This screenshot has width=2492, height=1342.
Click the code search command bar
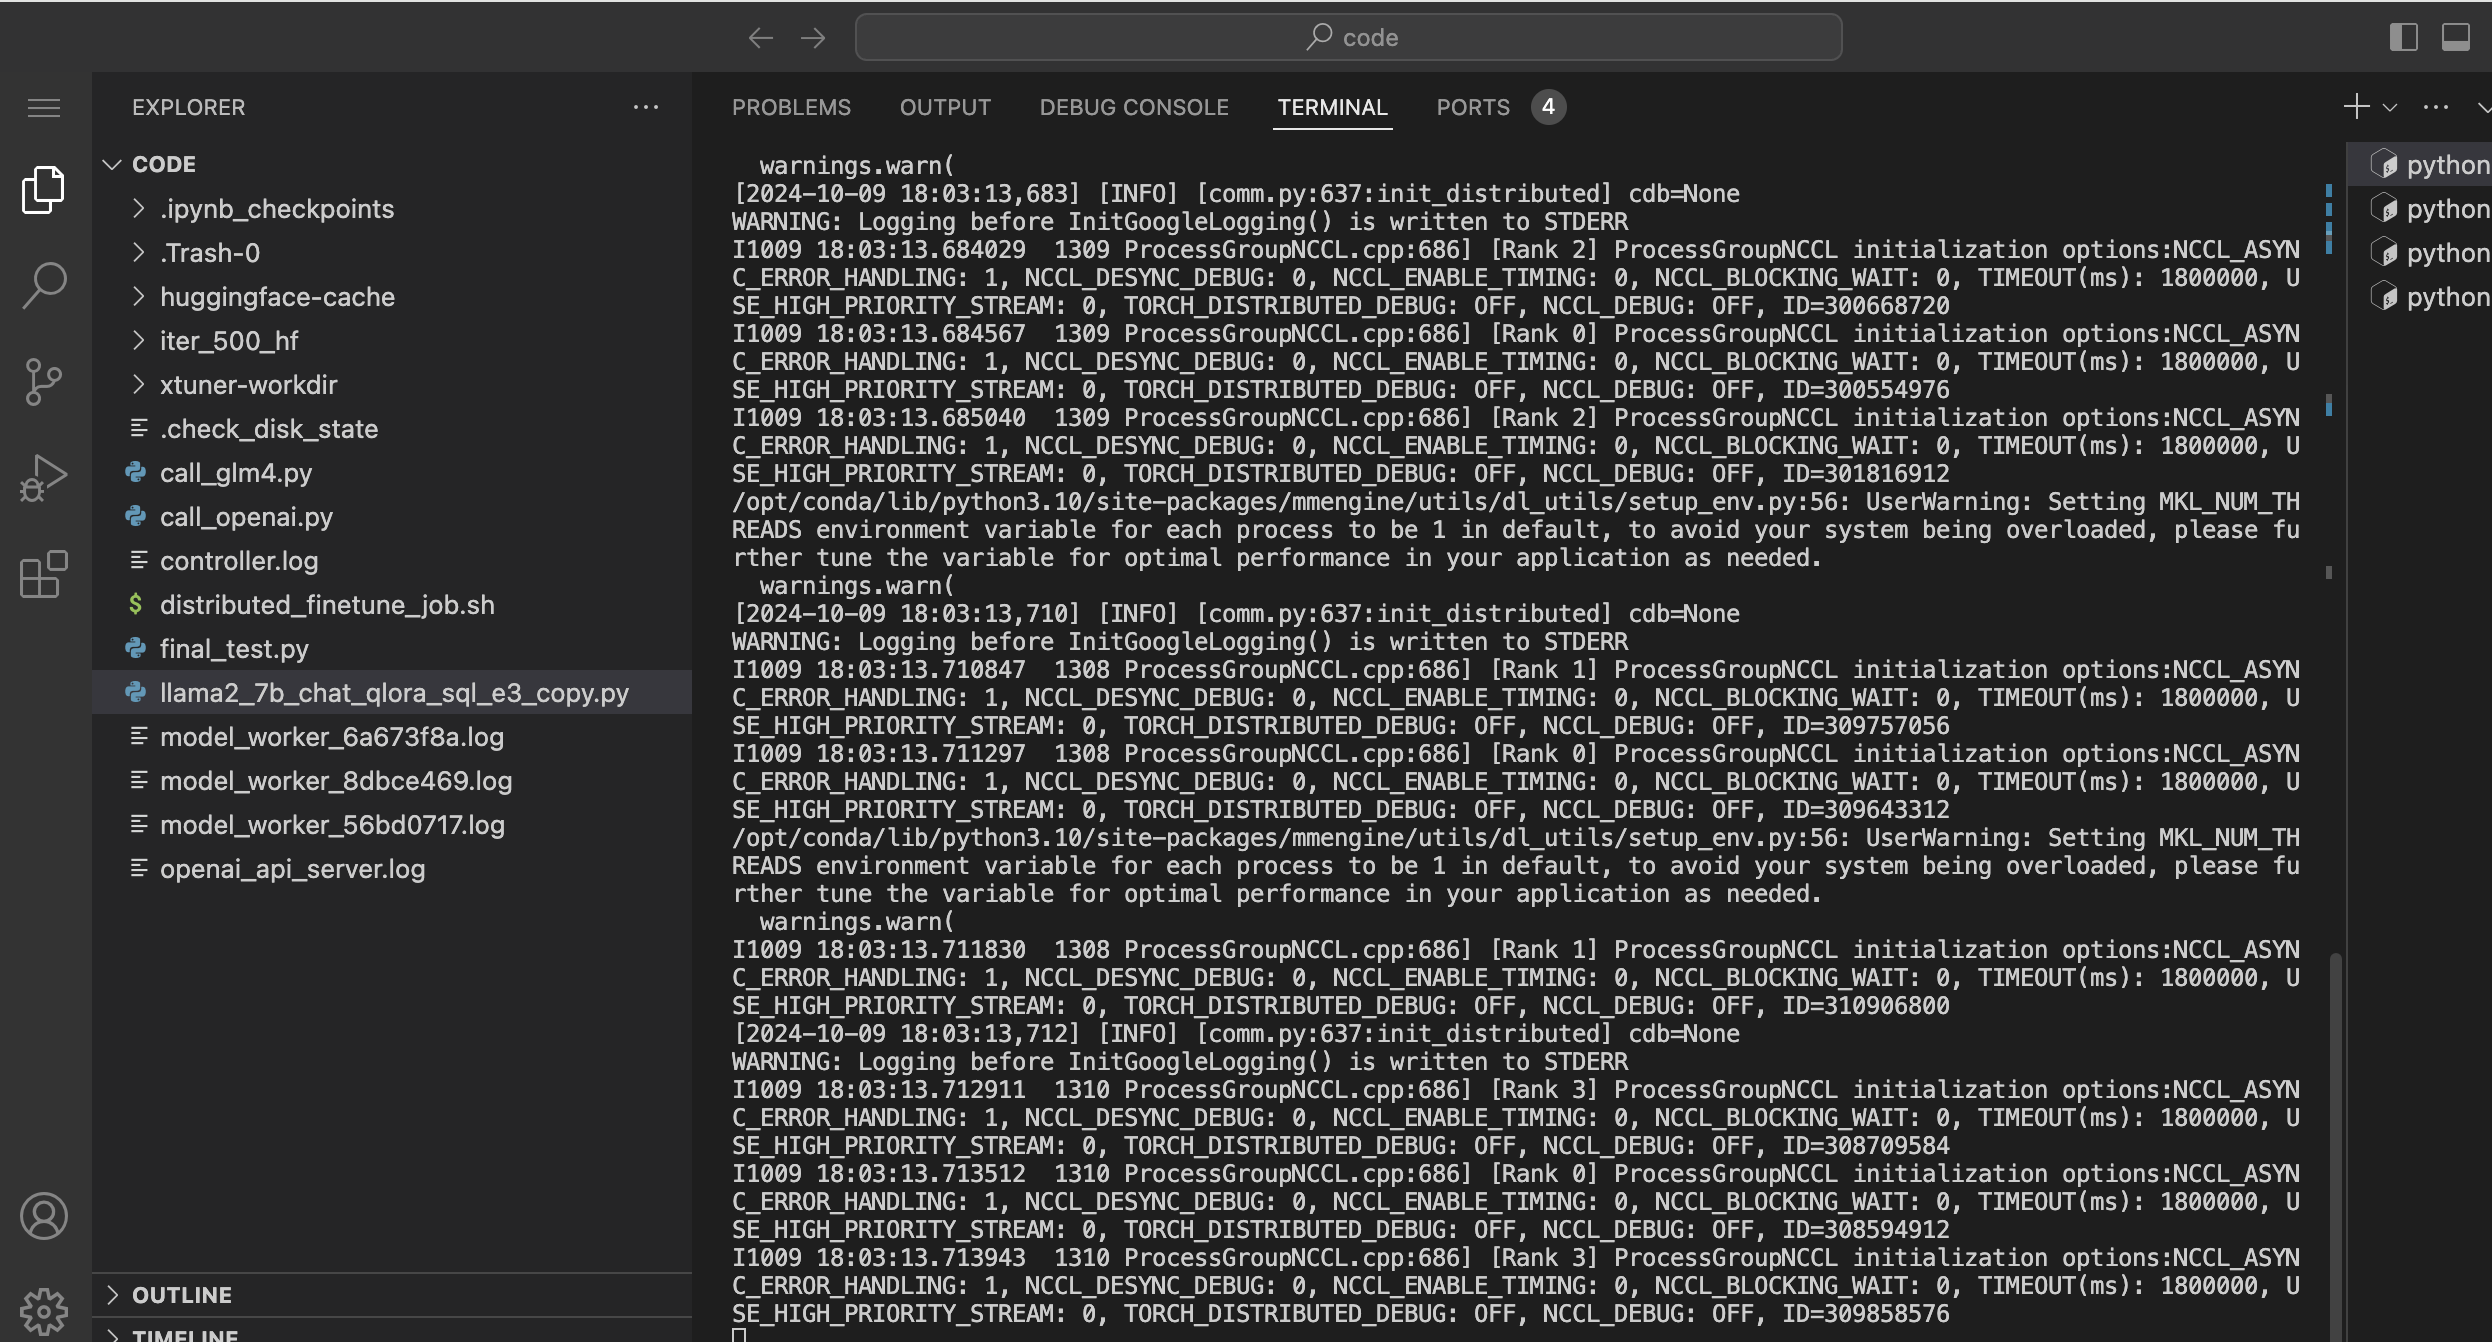pos(1348,37)
